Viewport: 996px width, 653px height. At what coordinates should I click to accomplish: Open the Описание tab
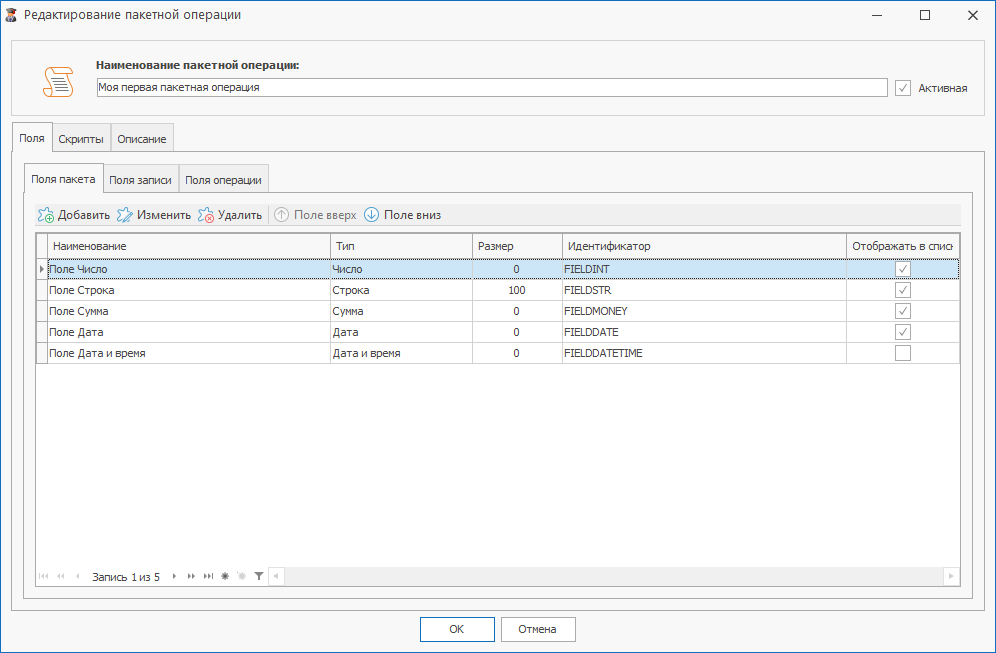pos(142,139)
